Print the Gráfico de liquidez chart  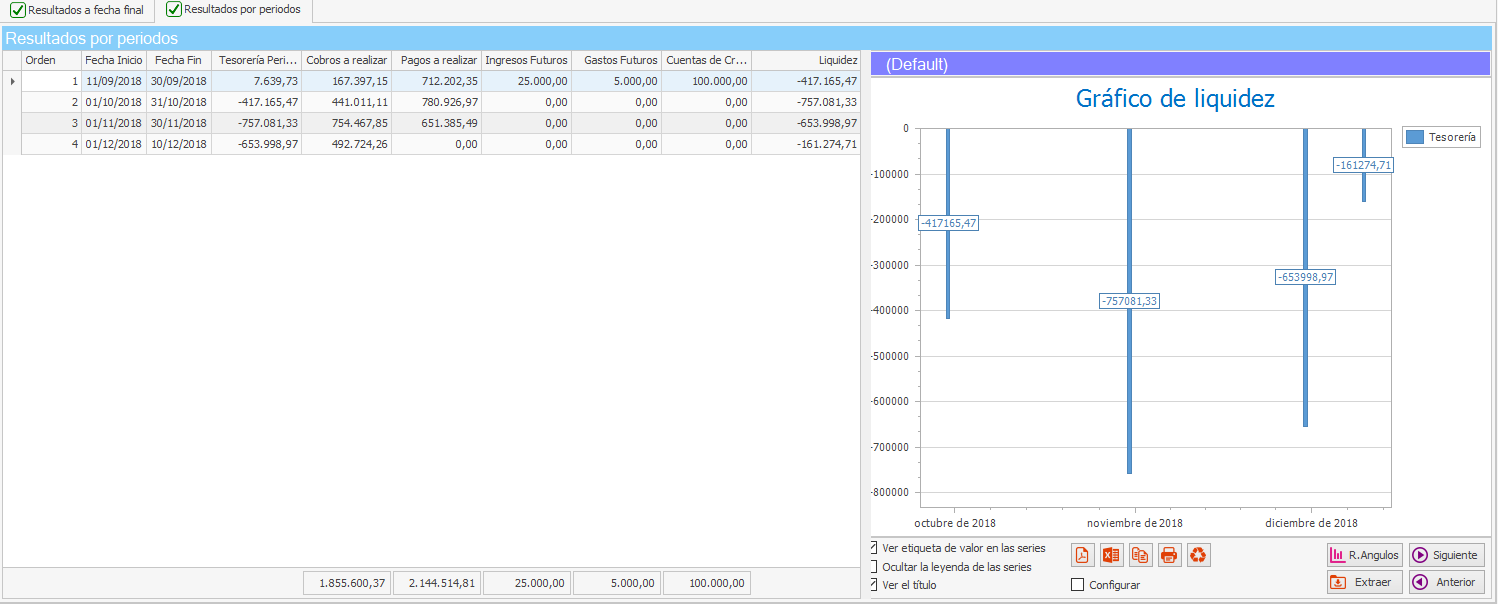[x=1169, y=555]
